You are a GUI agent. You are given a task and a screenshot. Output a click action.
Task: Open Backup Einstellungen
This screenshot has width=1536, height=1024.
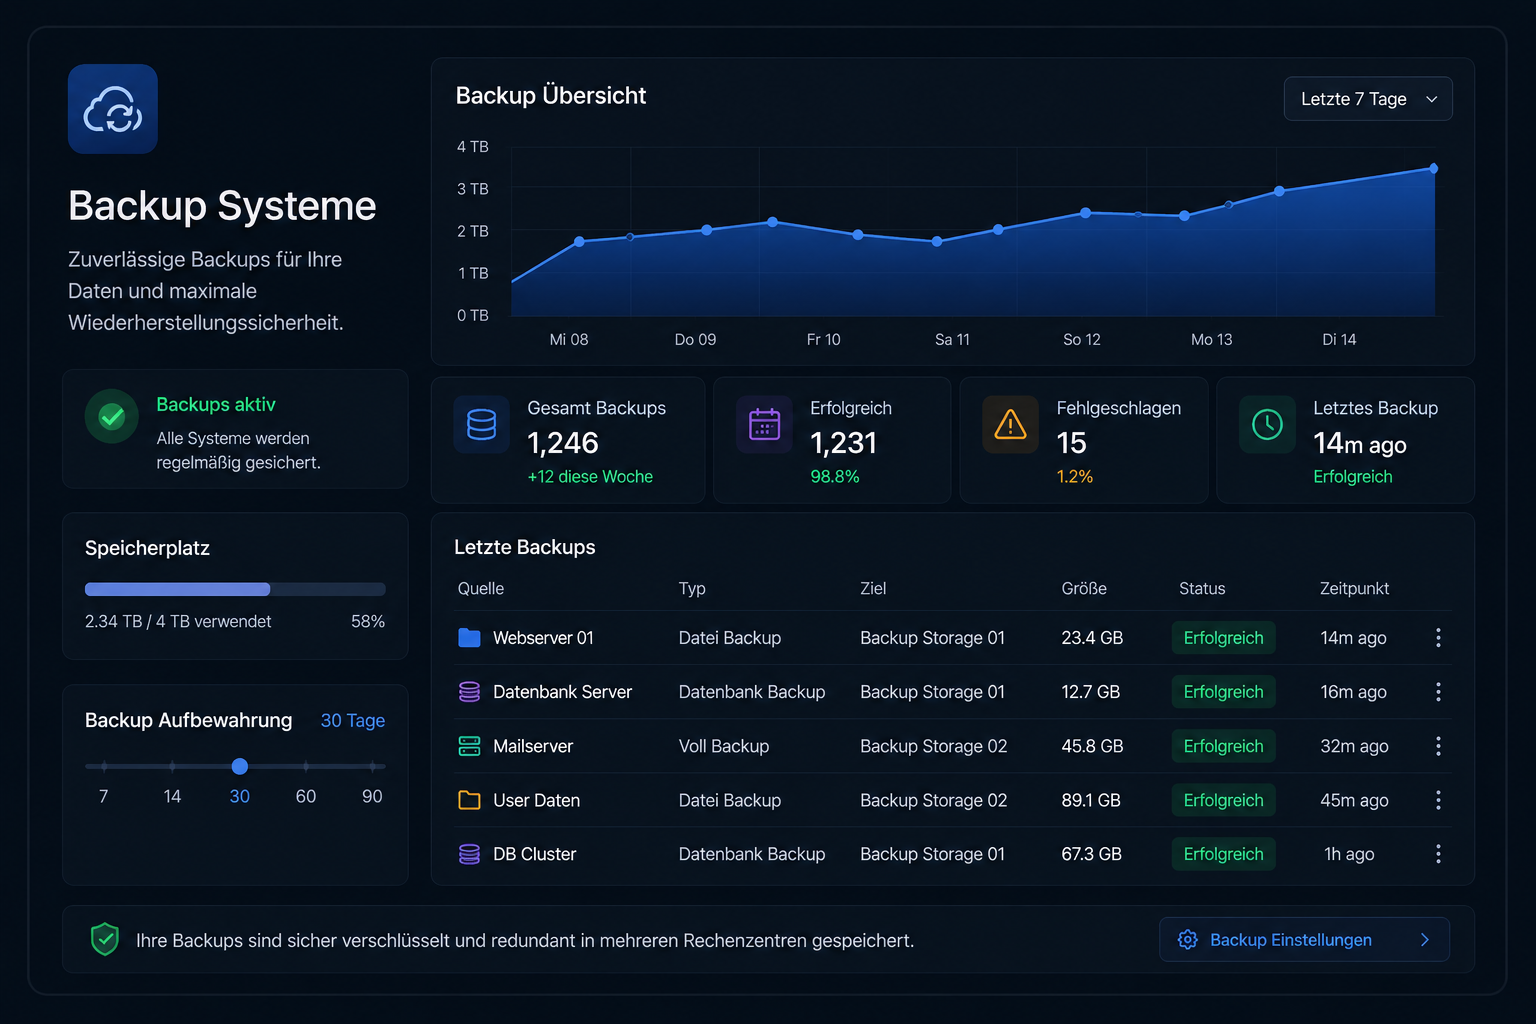1304,940
